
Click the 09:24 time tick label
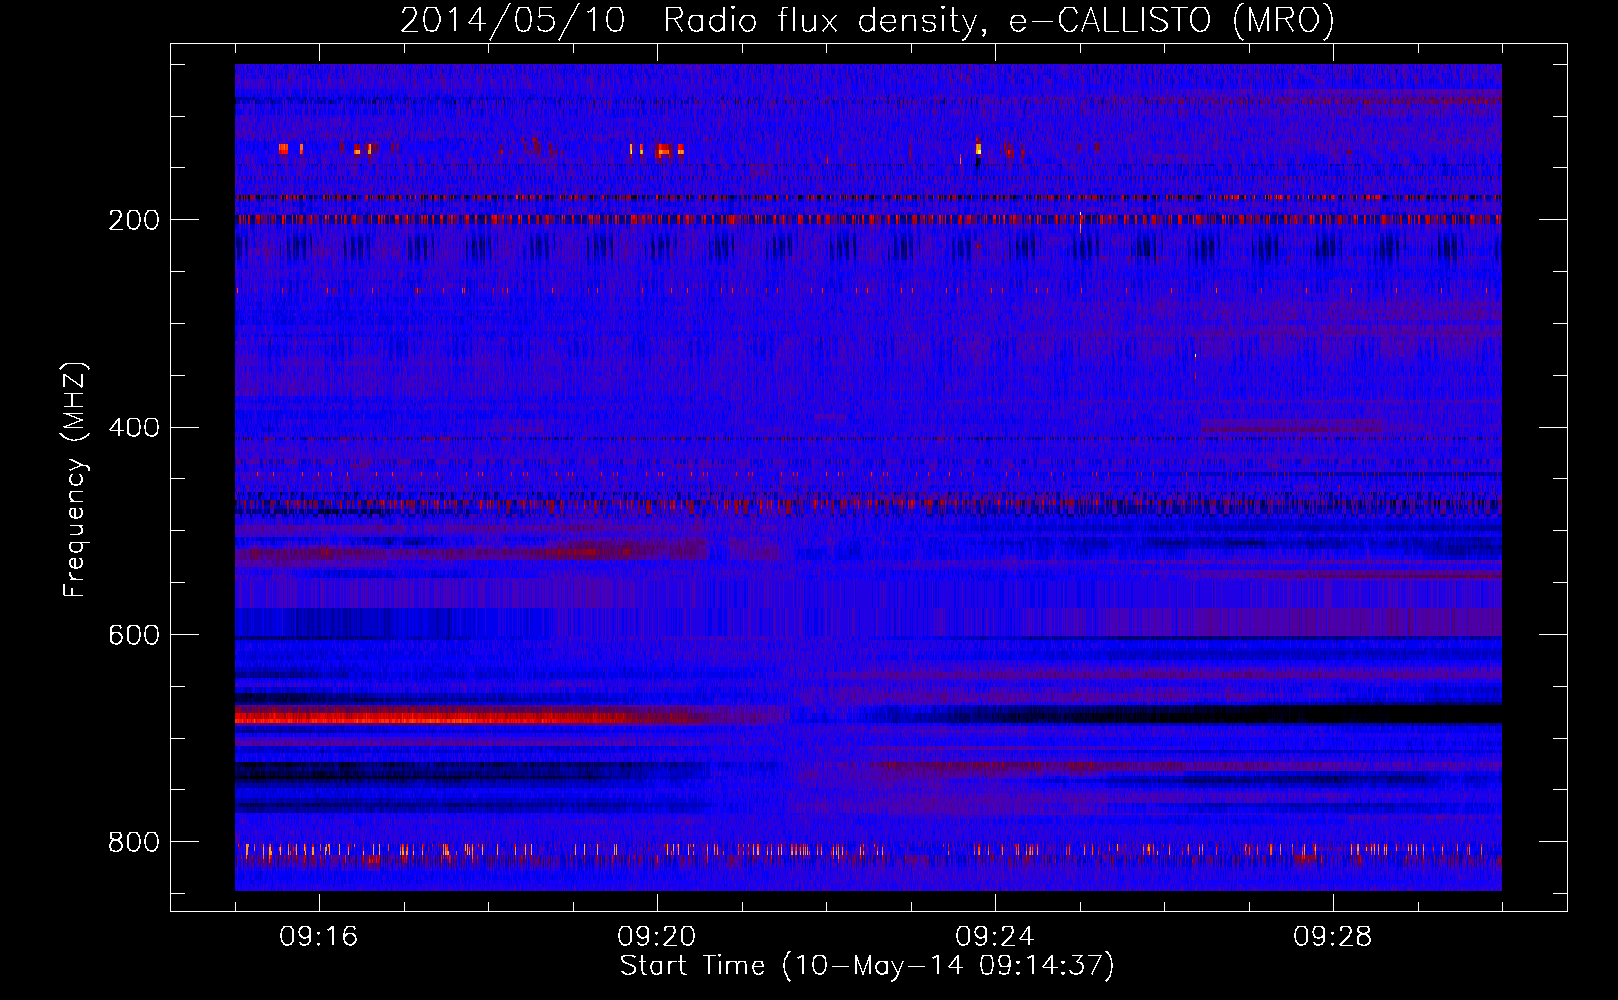coord(995,937)
